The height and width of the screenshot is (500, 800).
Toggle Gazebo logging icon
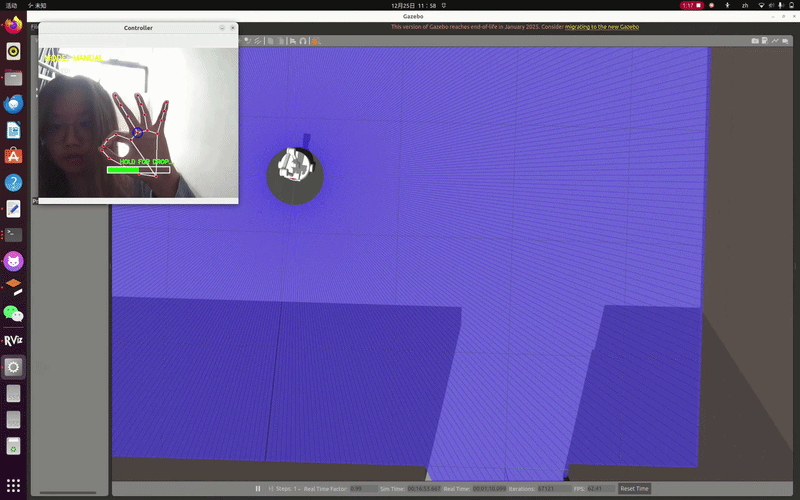[765, 41]
